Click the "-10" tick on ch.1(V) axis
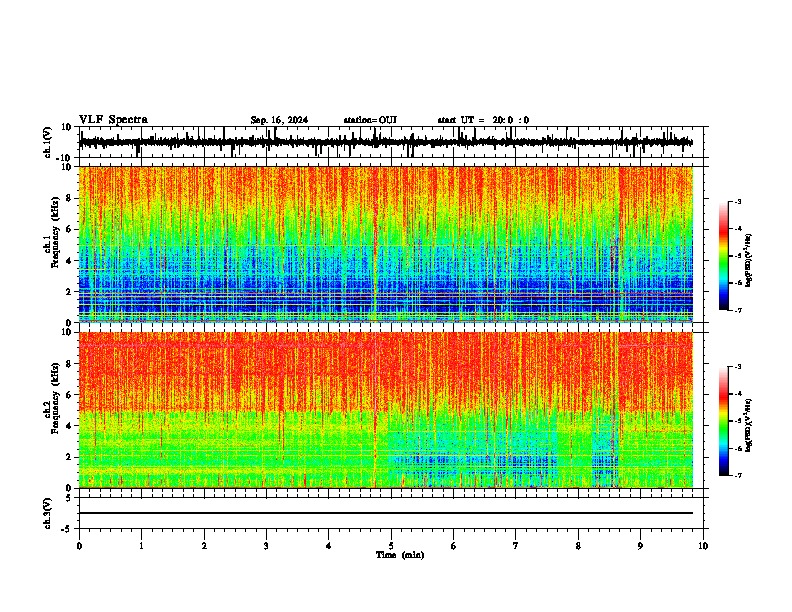 pyautogui.click(x=65, y=158)
